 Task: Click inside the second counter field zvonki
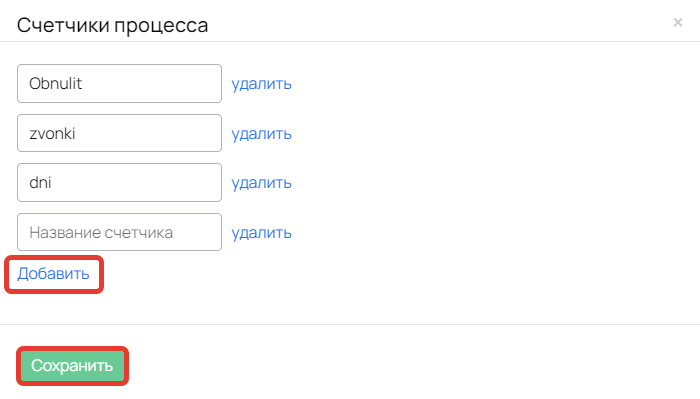click(119, 133)
